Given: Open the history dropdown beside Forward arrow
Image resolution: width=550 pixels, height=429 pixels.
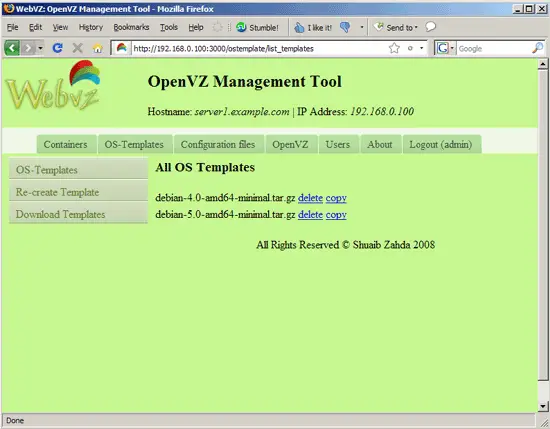Looking at the screenshot, I should (x=40, y=48).
